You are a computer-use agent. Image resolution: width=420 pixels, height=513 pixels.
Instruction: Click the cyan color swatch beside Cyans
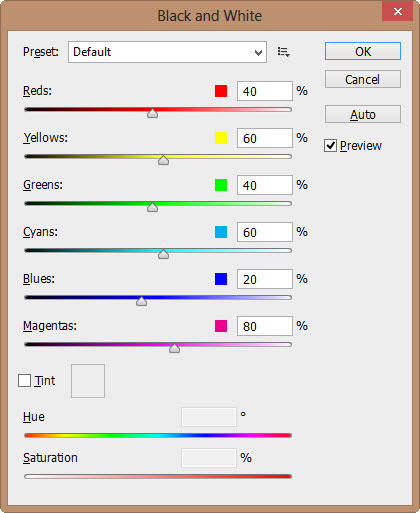pyautogui.click(x=221, y=232)
